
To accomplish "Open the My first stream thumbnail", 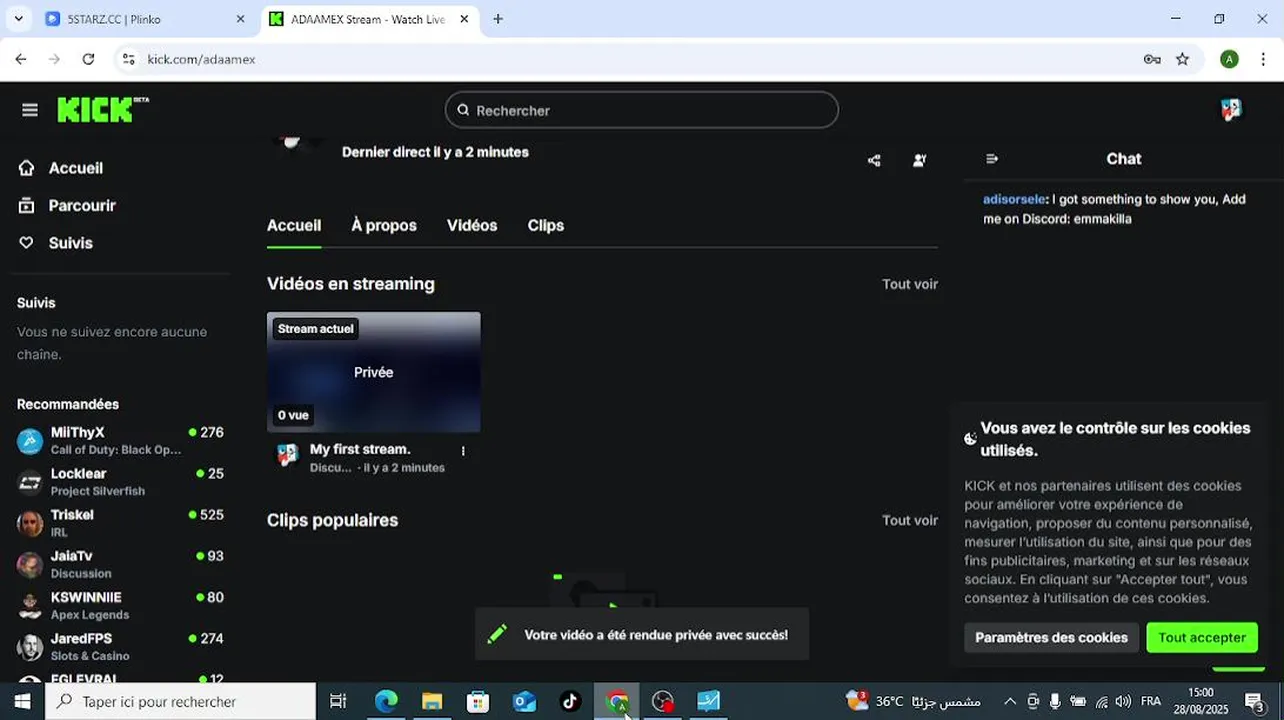I will pos(374,372).
